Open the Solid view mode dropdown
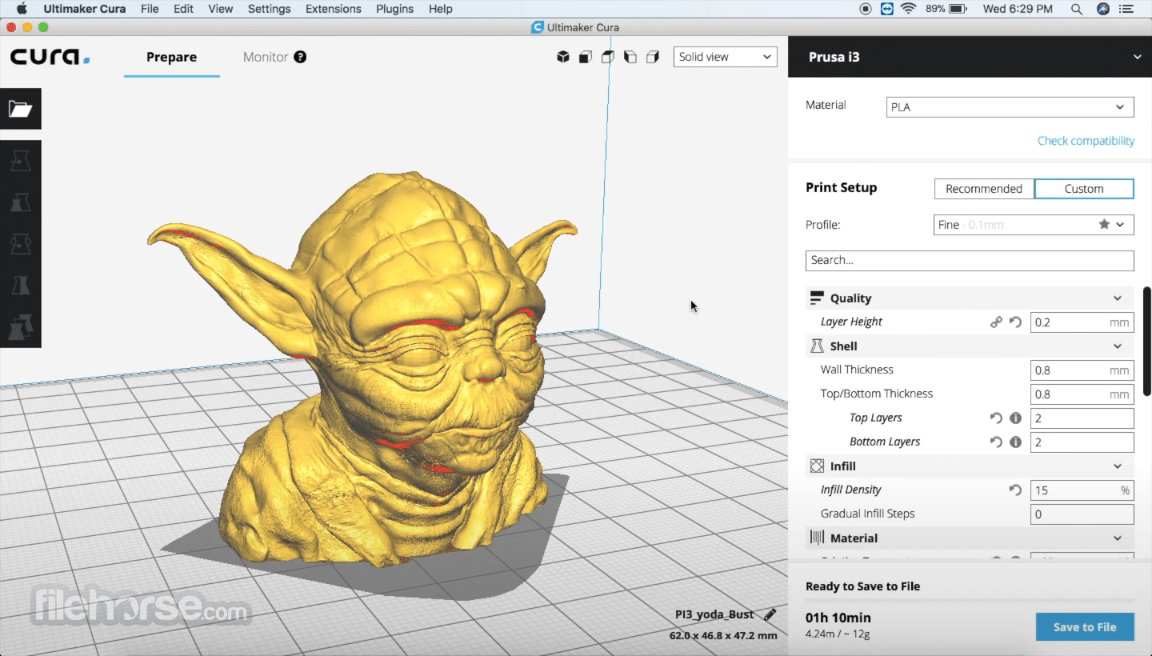The height and width of the screenshot is (656, 1152). pos(725,57)
